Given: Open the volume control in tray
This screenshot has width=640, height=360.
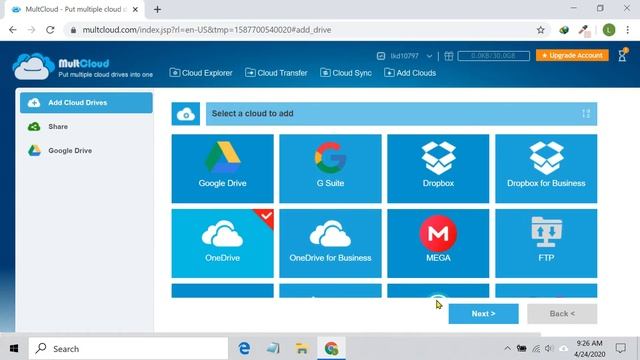Looking at the screenshot, I should pyautogui.click(x=549, y=348).
